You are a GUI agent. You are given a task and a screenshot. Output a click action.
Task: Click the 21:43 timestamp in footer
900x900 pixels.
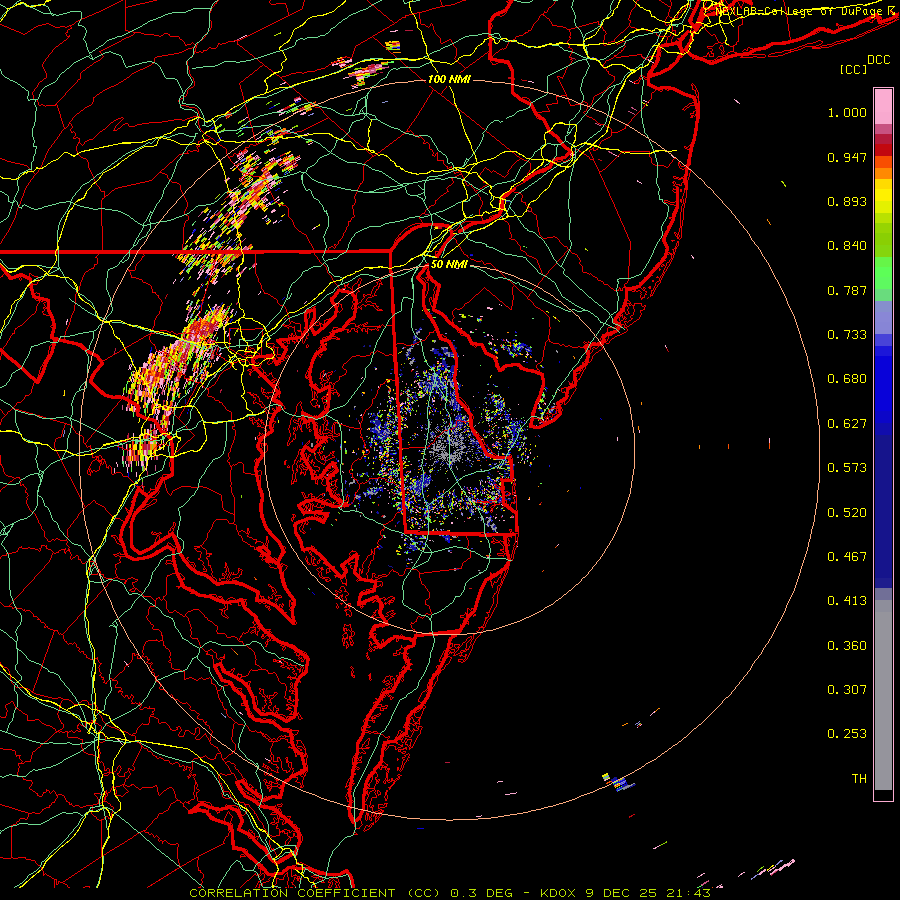pyautogui.click(x=688, y=893)
